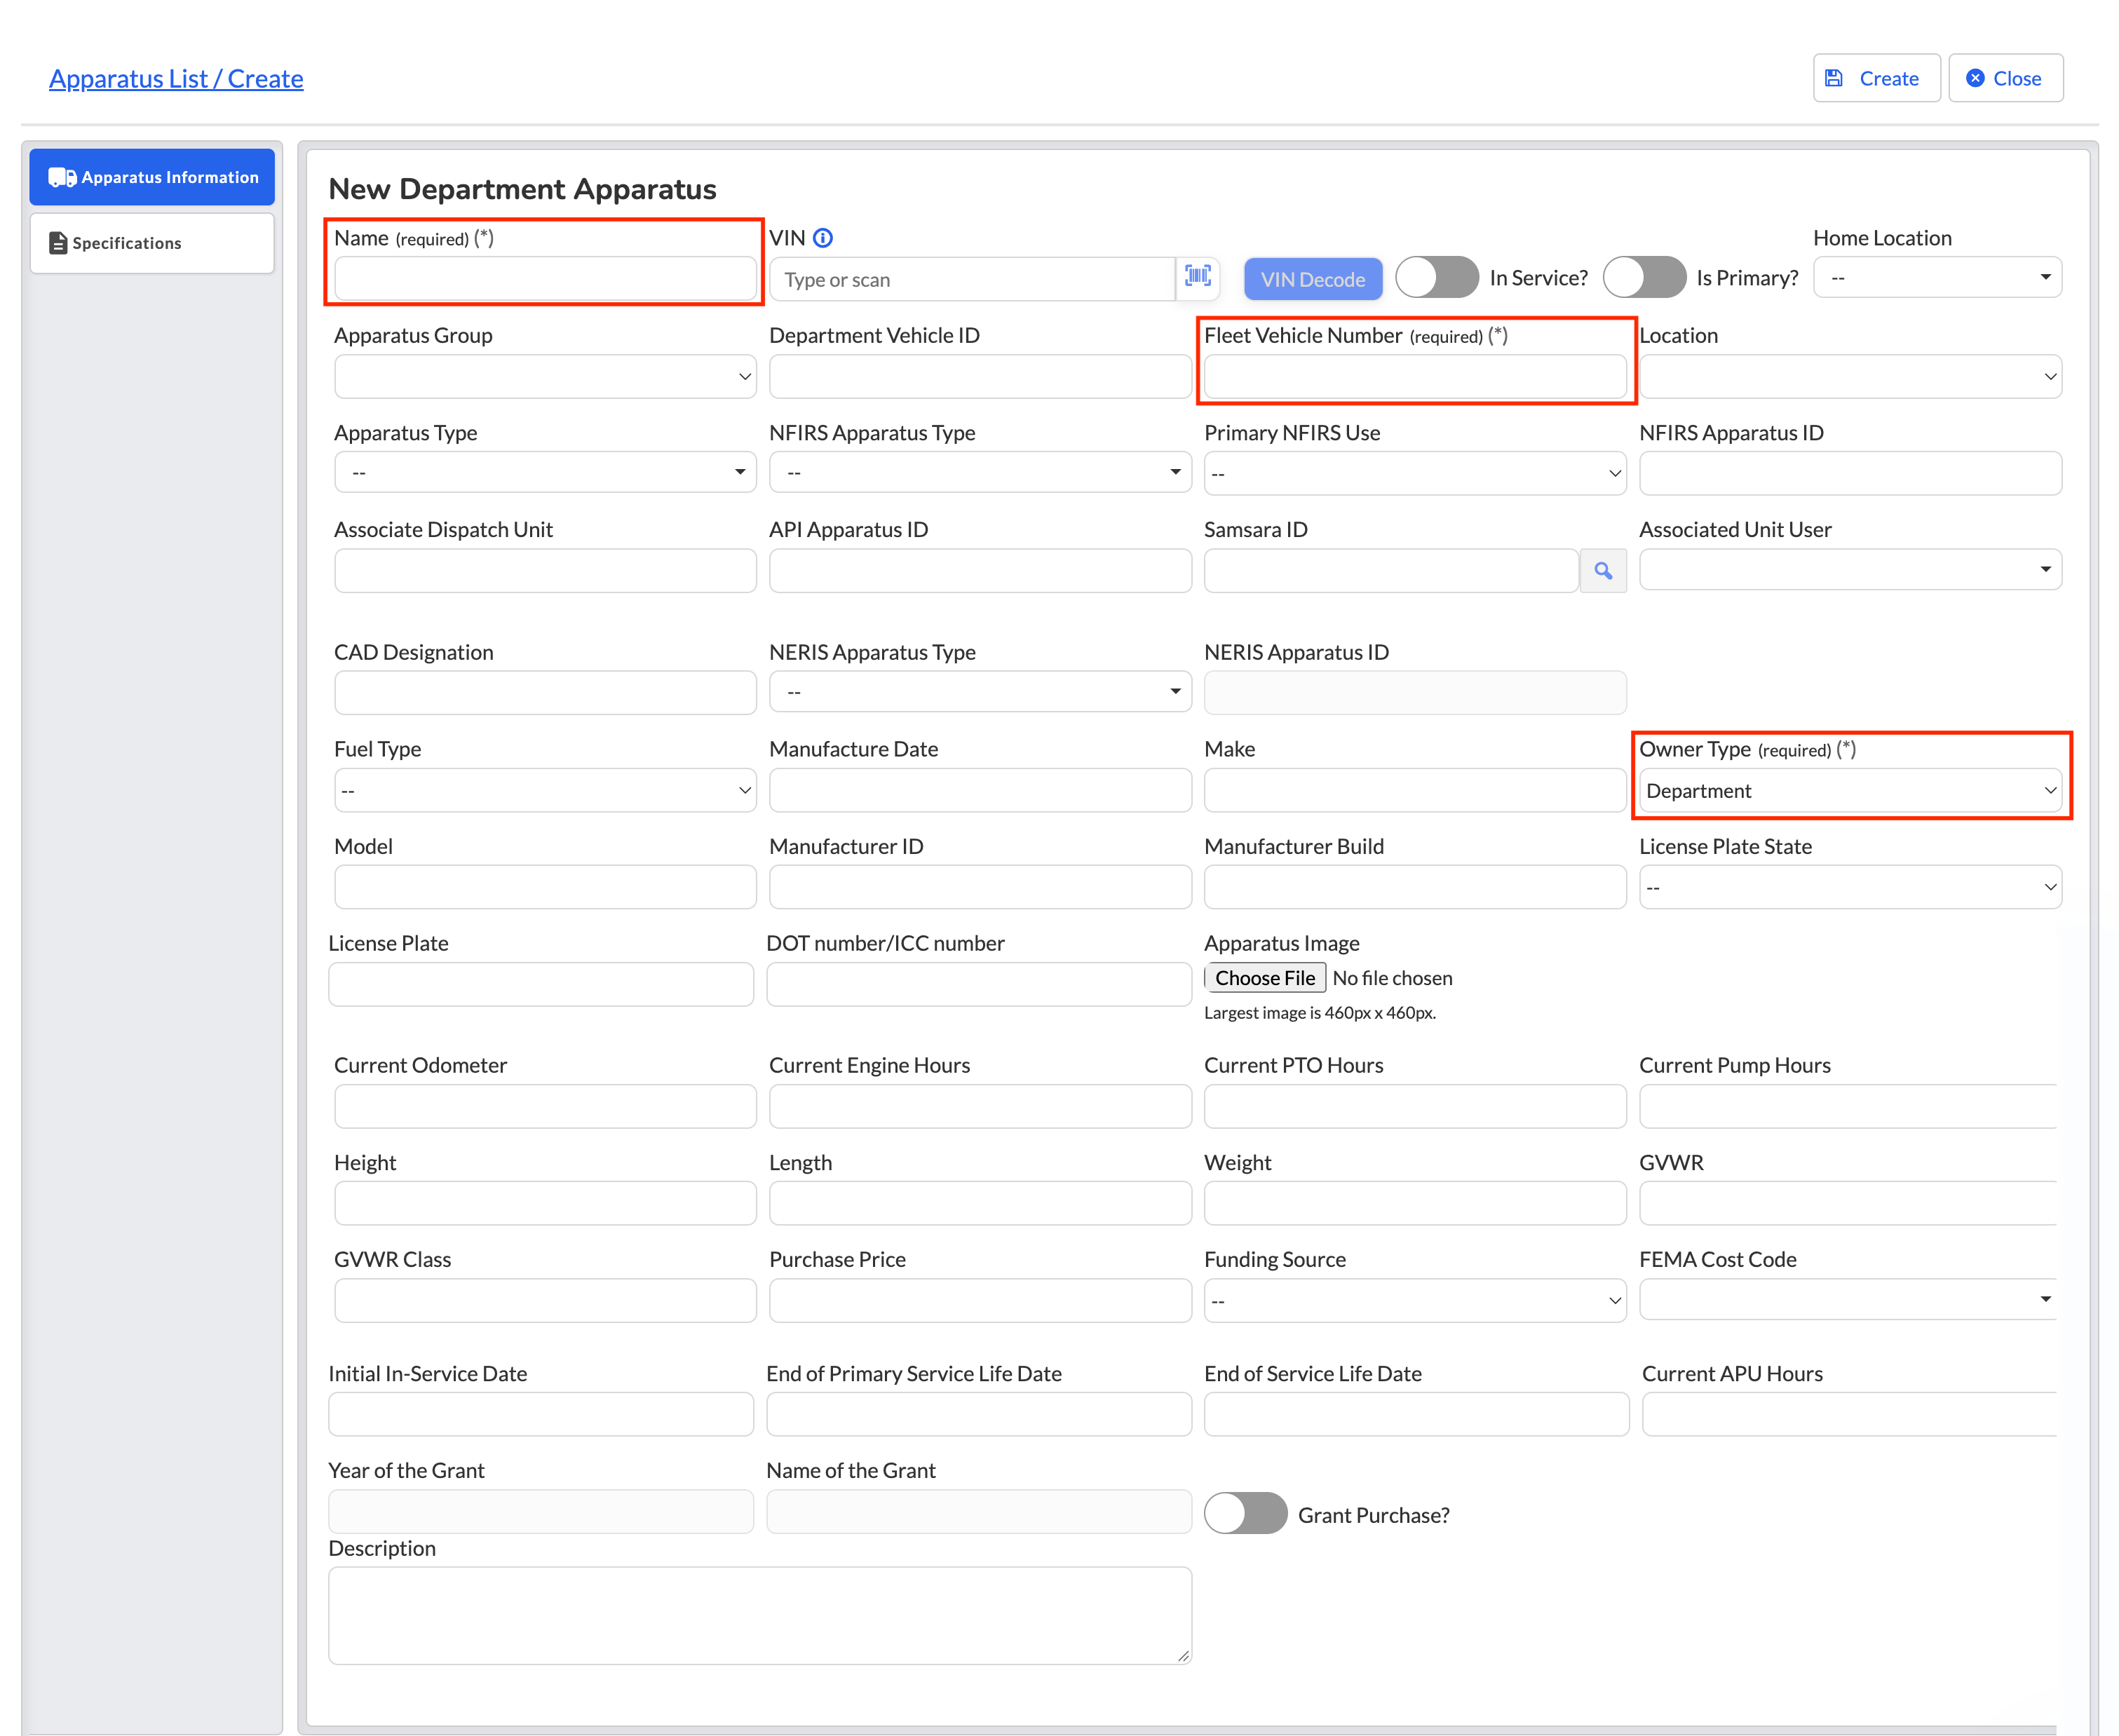Select the Apparatus Information tab
2119x1736 pixels.
coord(152,177)
